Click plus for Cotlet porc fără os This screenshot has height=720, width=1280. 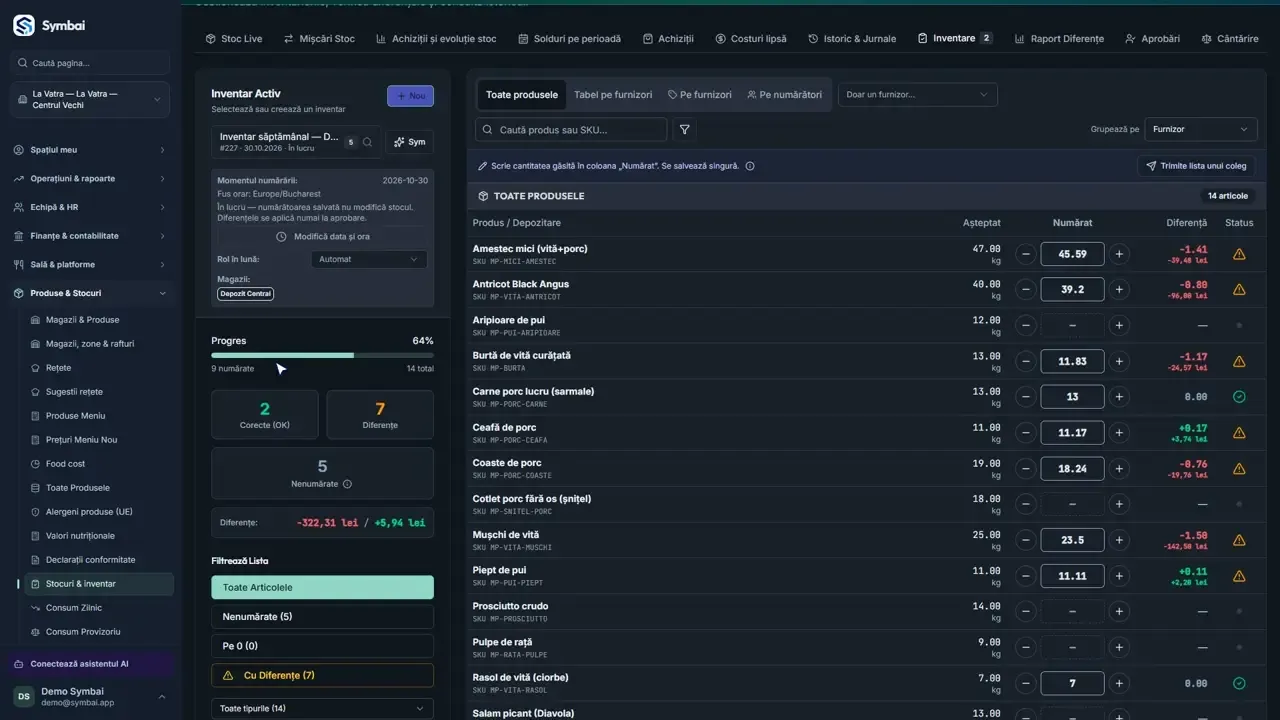tap(1119, 504)
